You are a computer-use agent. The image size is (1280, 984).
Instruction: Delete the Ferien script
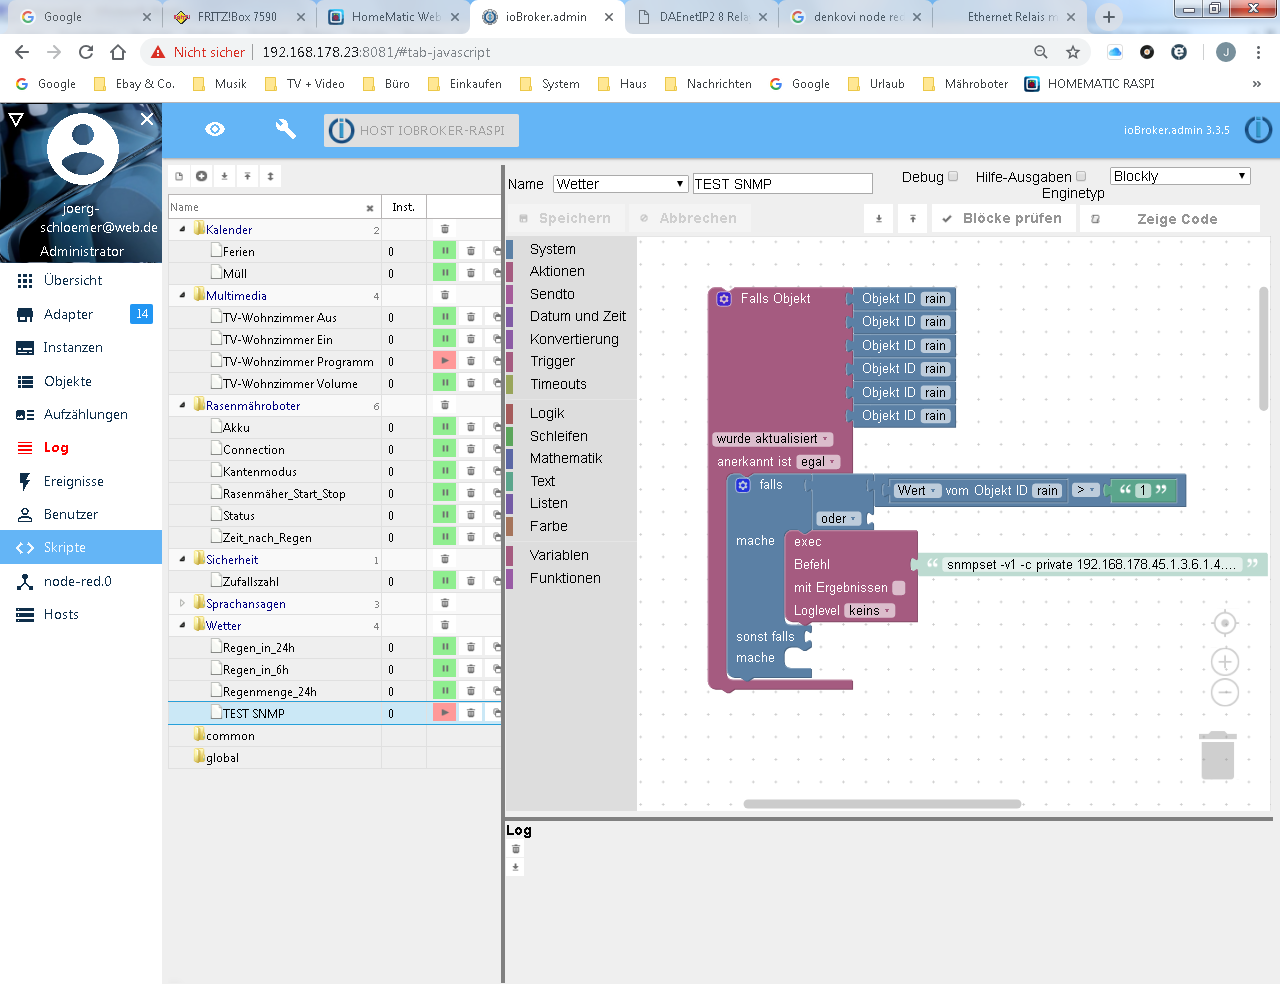click(x=471, y=251)
